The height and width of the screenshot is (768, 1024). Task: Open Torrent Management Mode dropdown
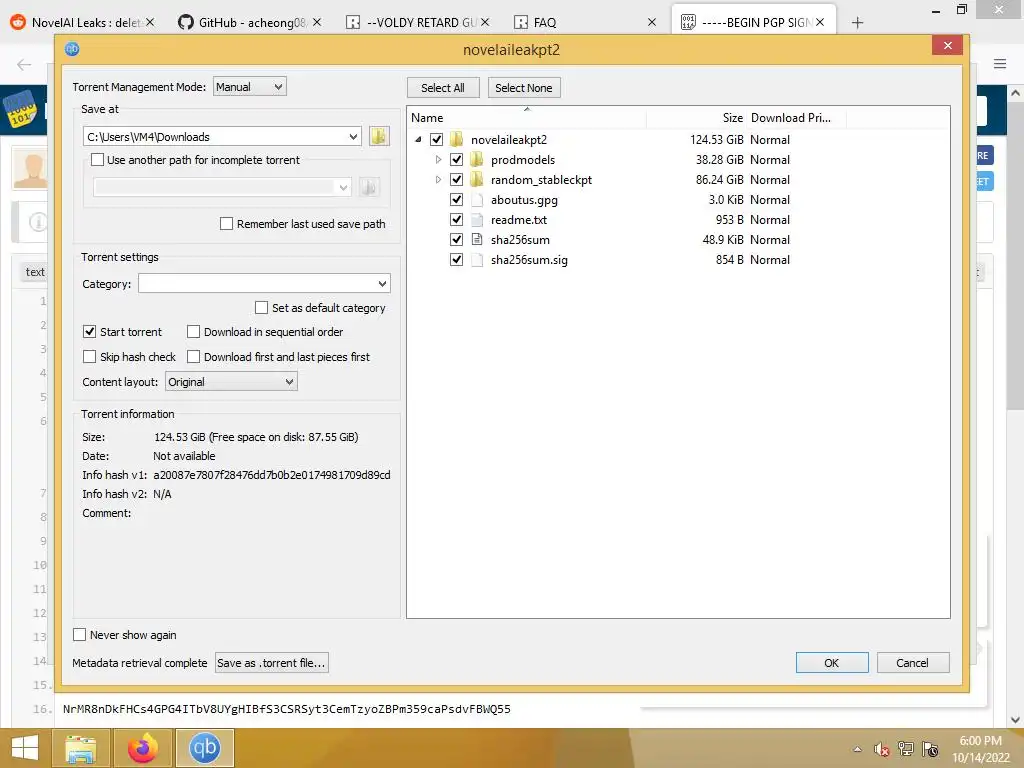click(x=249, y=86)
